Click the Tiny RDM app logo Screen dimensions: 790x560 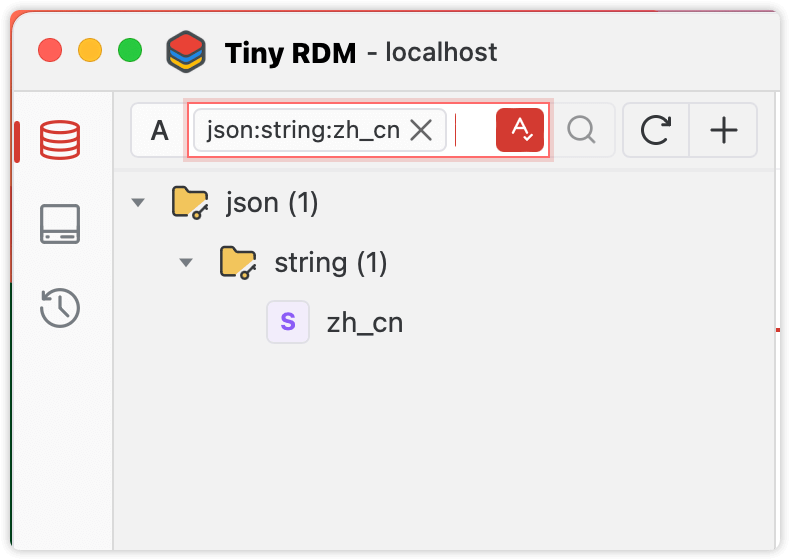point(186,51)
